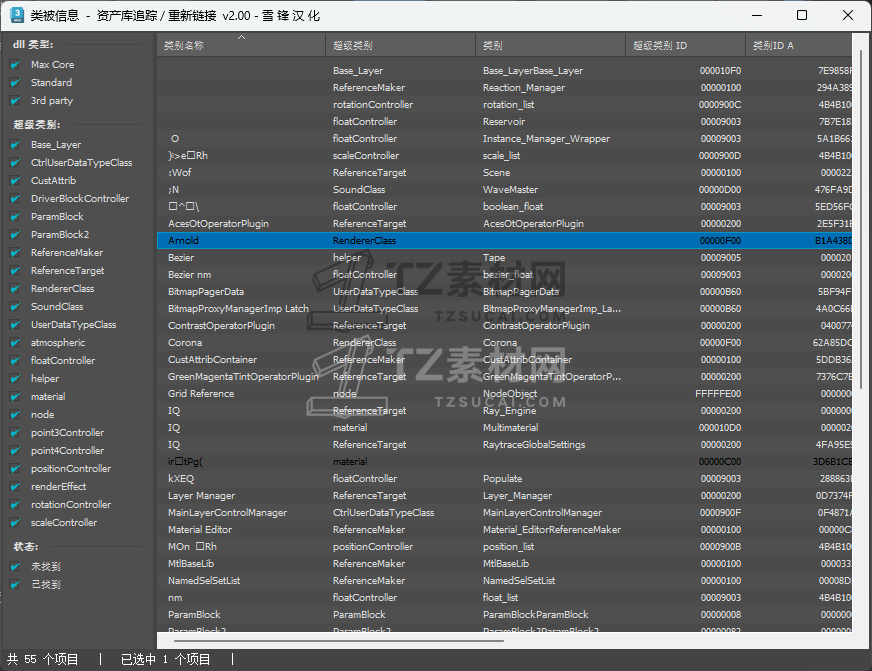Toggle the CustAttrib filter checkbox
This screenshot has height=671, width=872.
point(16,181)
